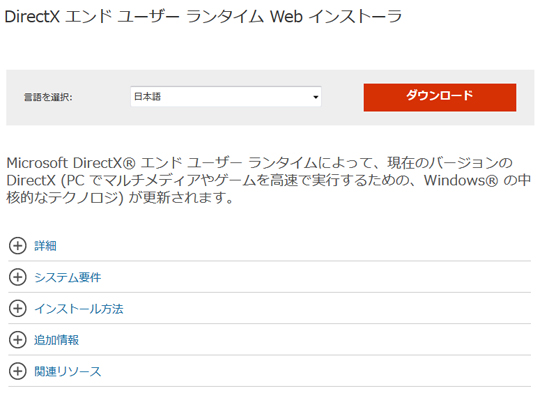
Task: Open the インストール方法 link
Action: tap(79, 309)
